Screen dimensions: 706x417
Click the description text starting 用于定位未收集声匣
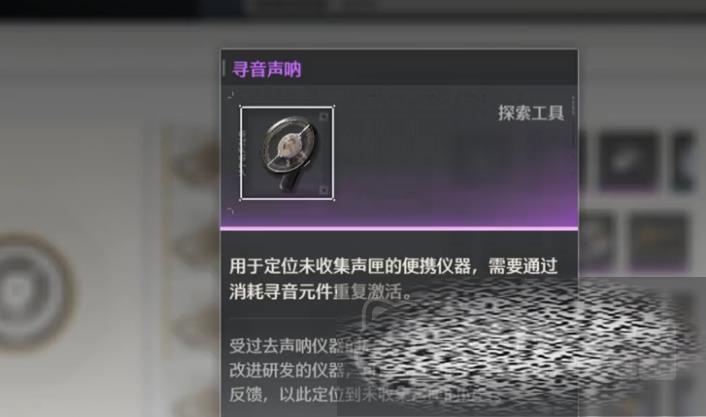coord(394,279)
